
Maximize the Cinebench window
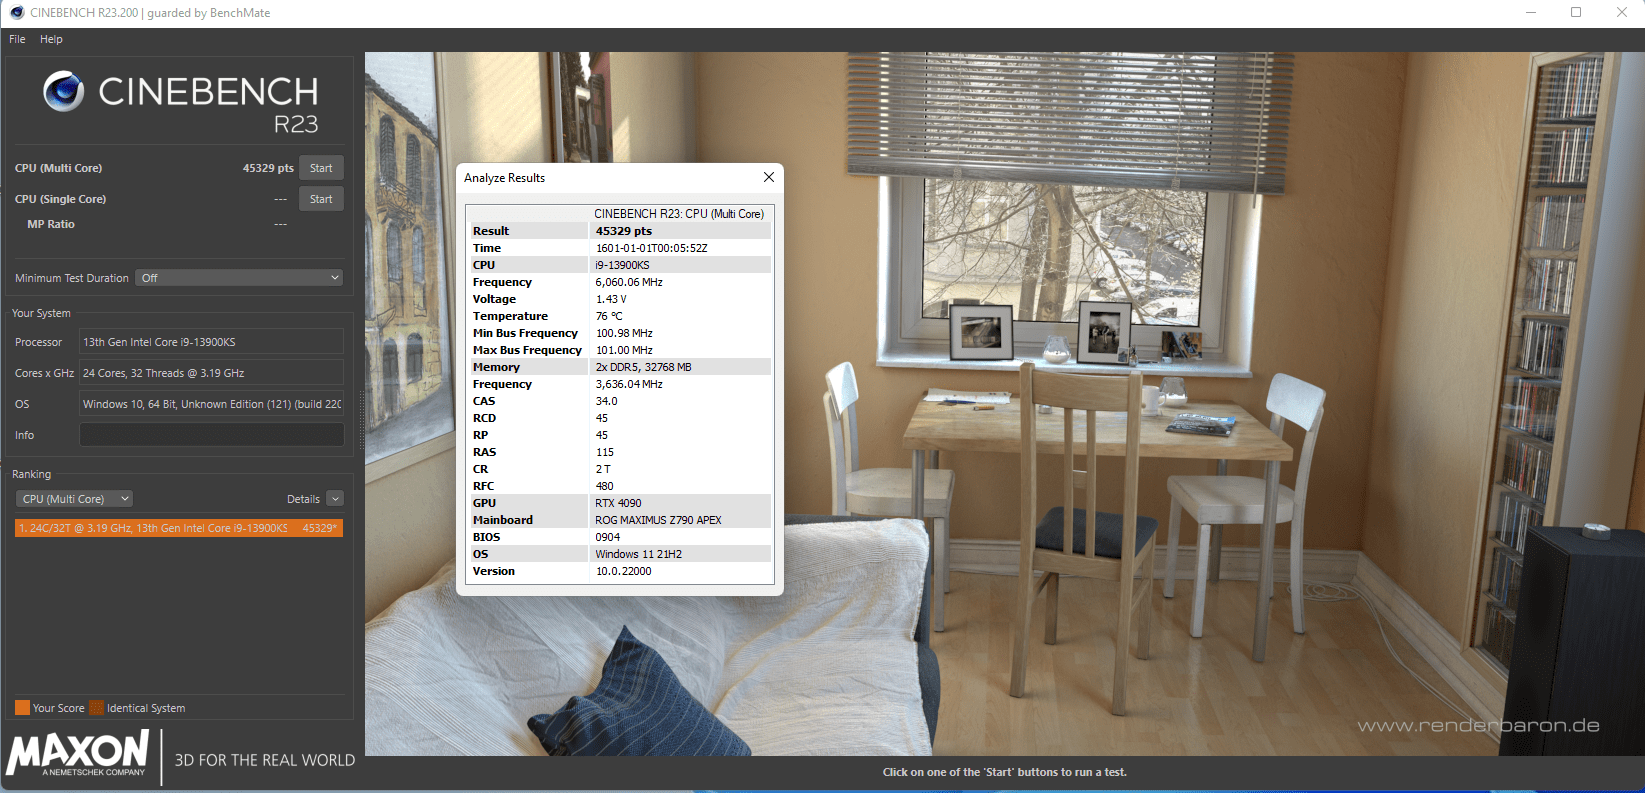point(1576,13)
